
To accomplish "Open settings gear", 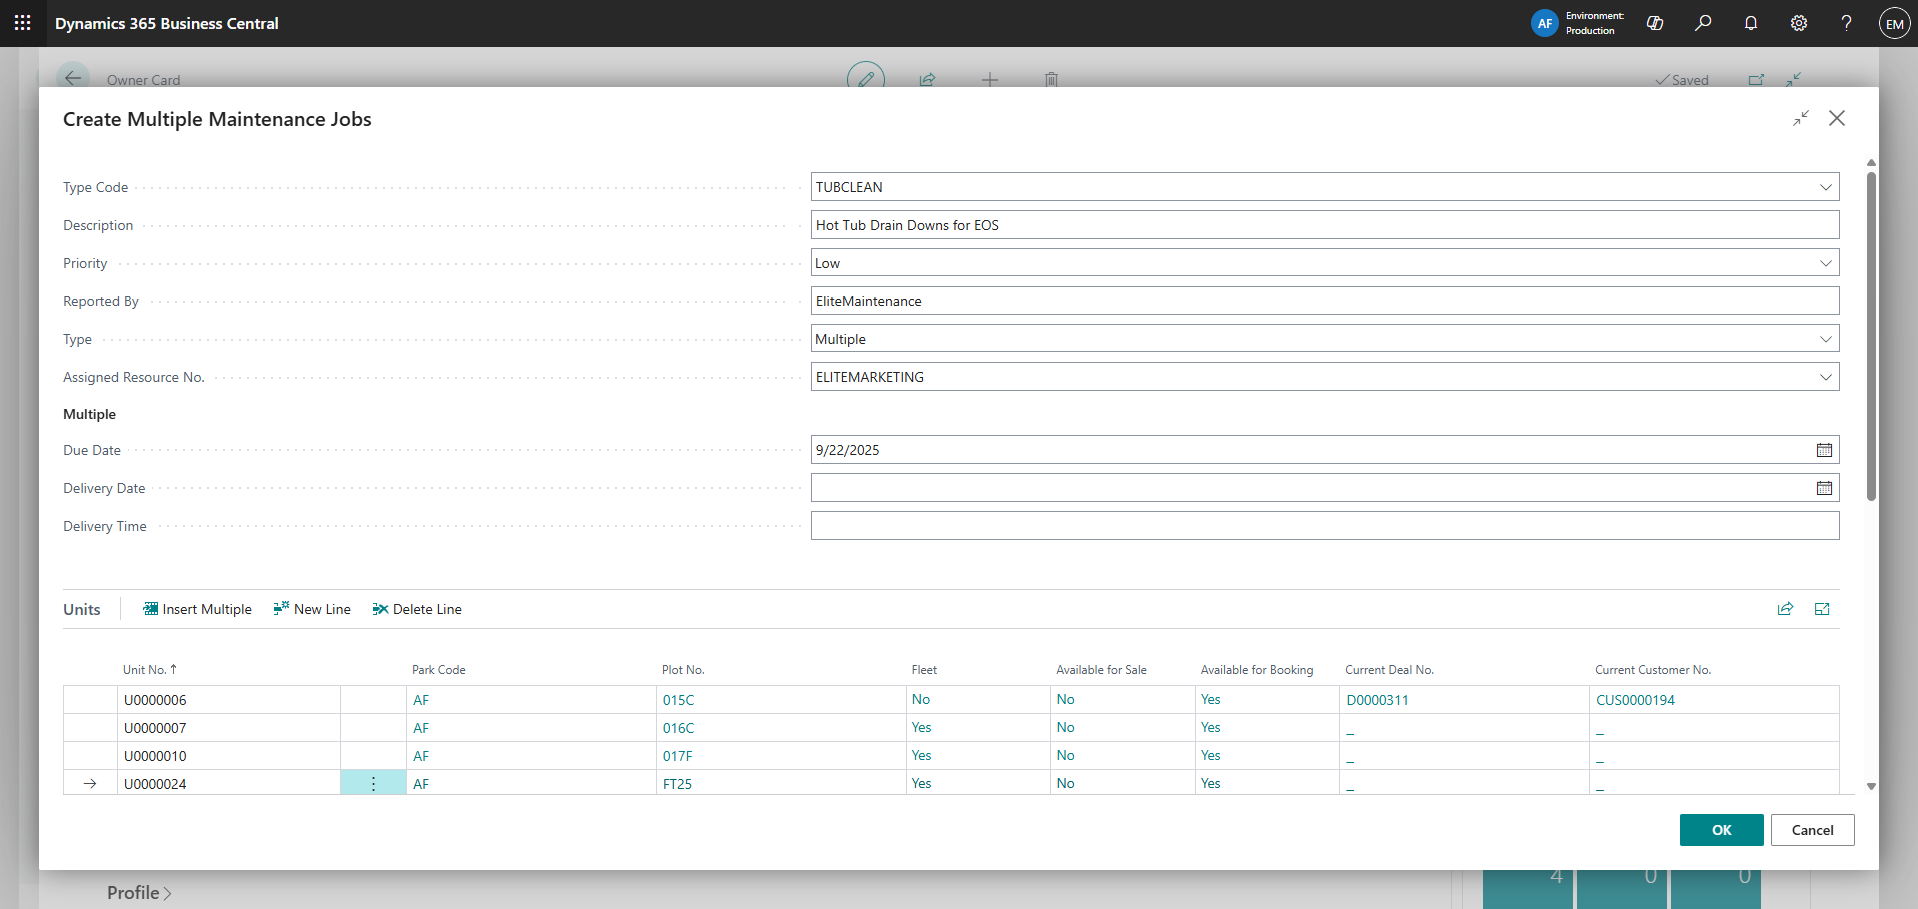I will click(x=1799, y=23).
